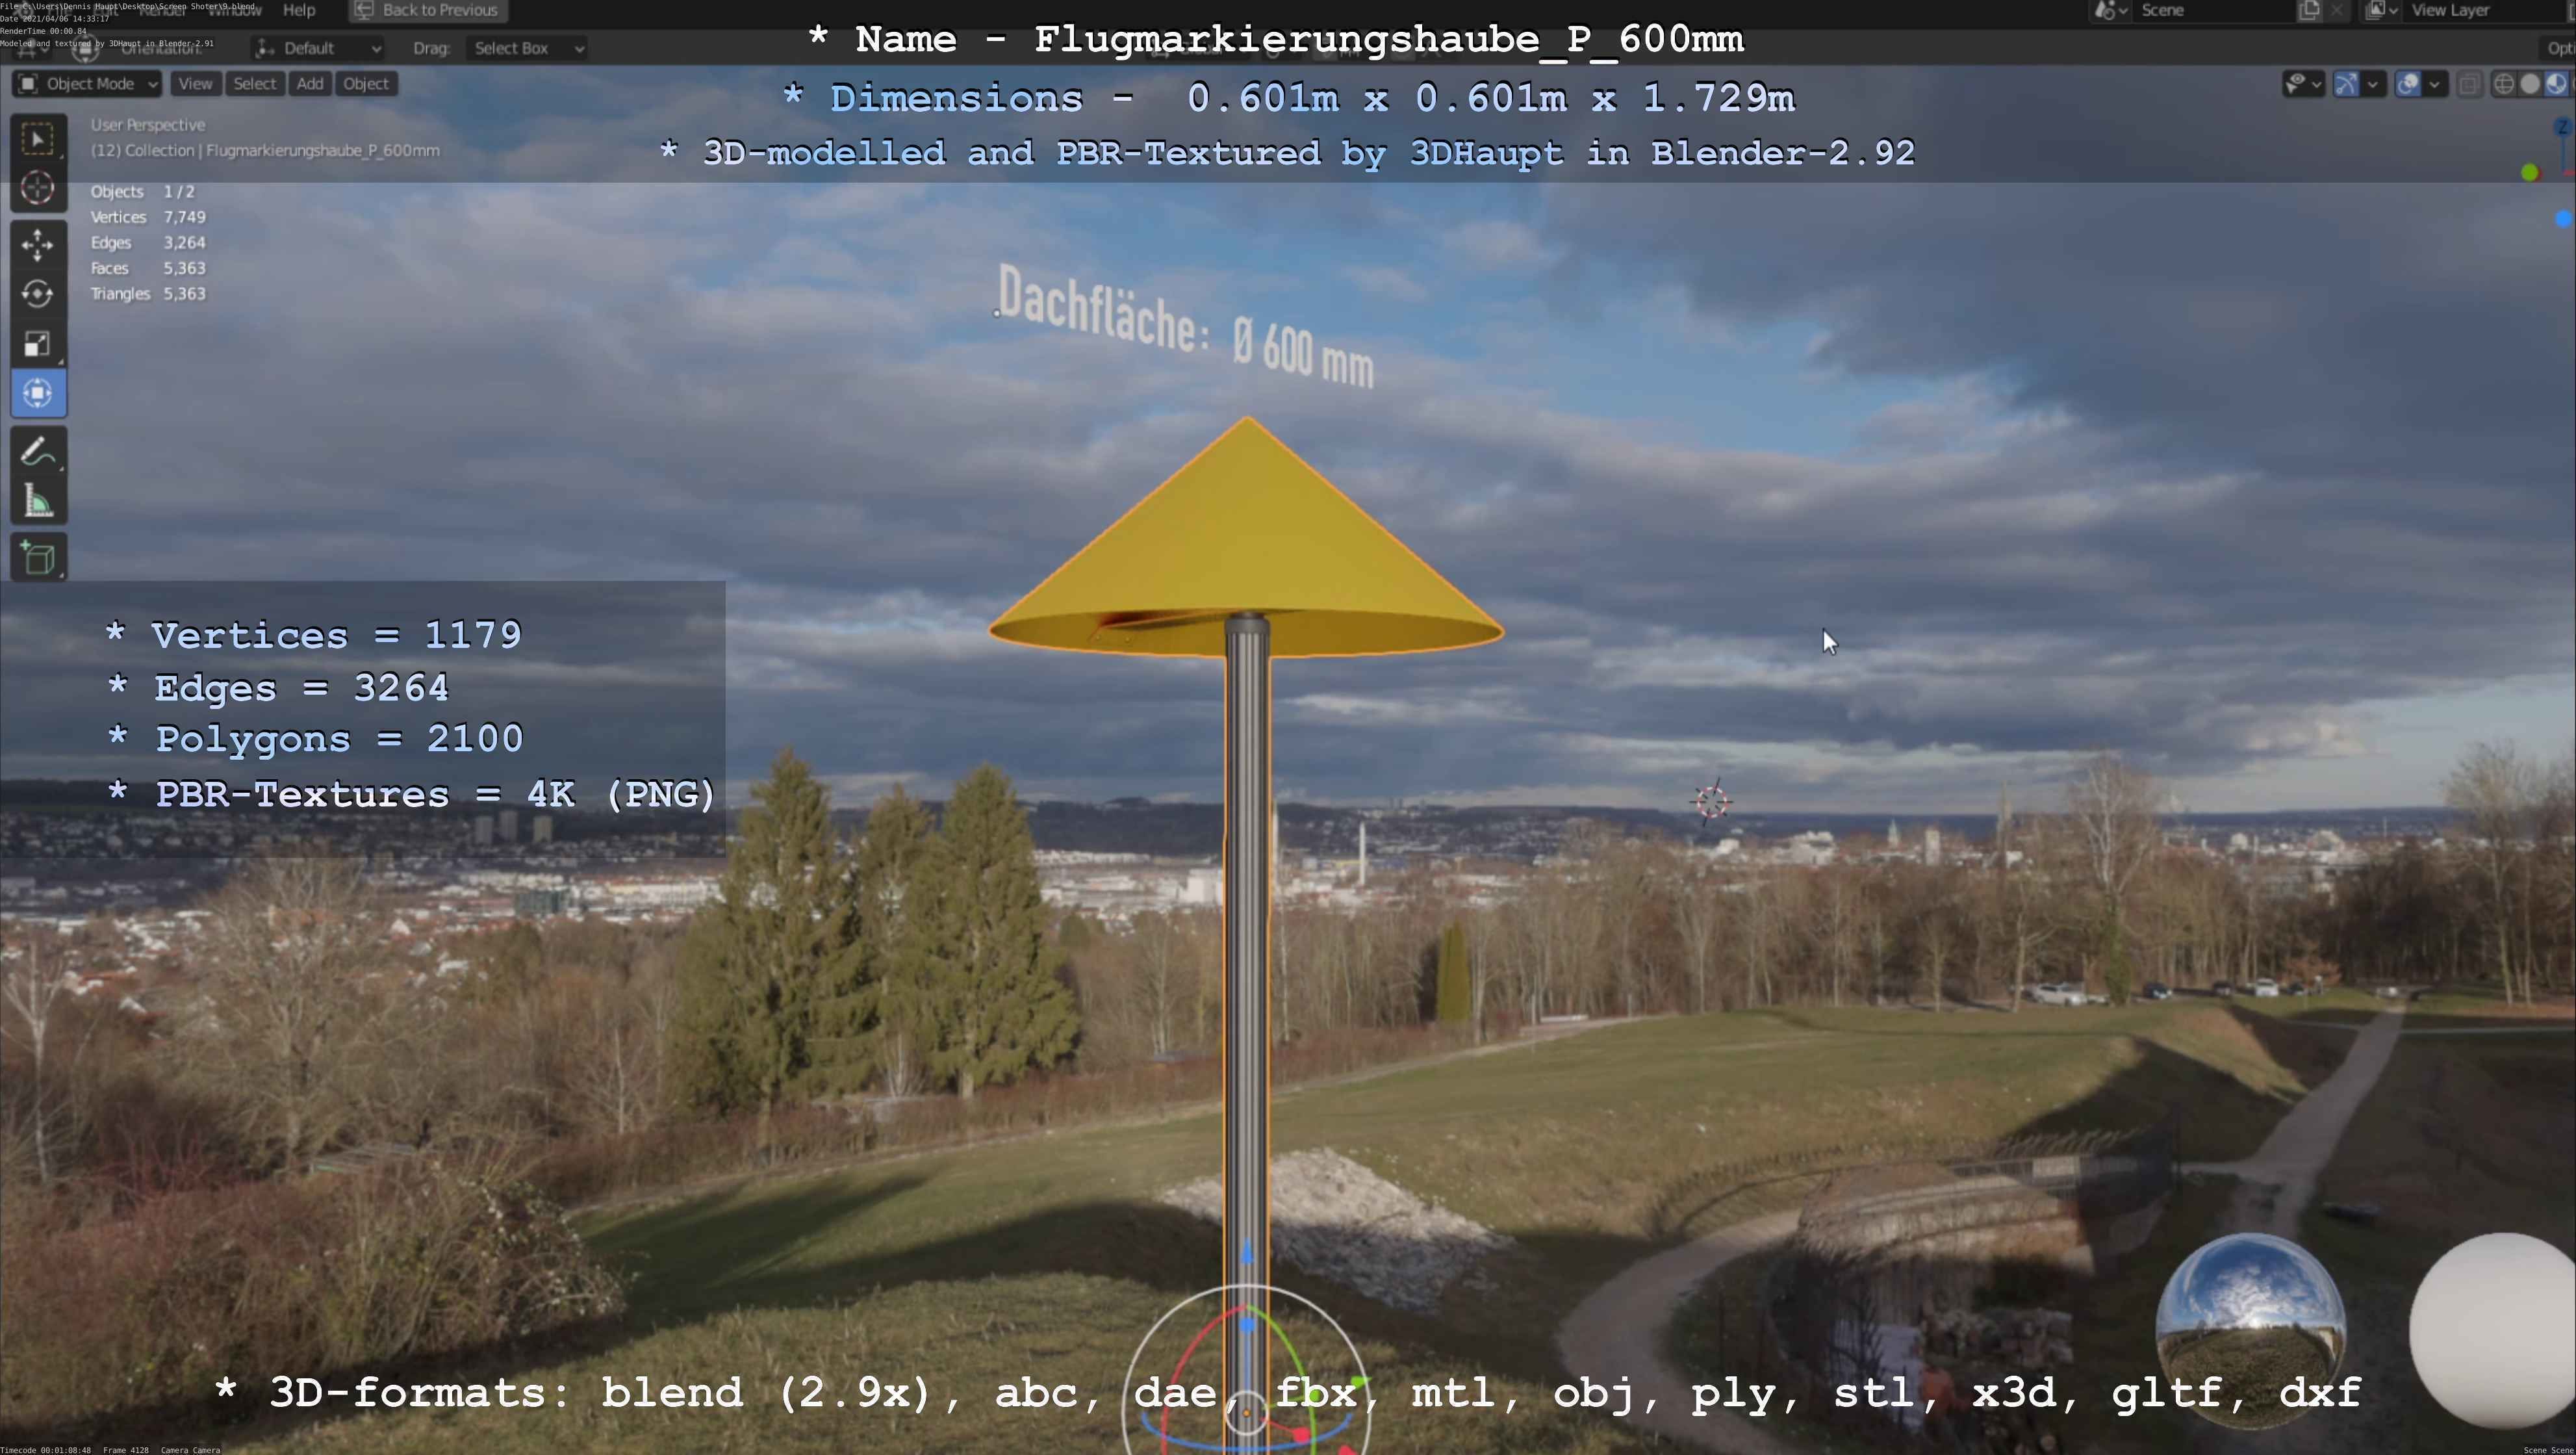
Task: Click the Back to Previous button
Action: (x=428, y=10)
